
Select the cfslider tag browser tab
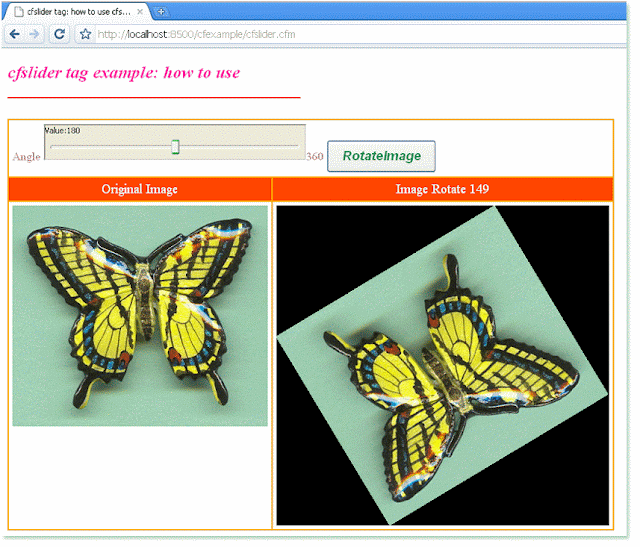click(x=78, y=12)
